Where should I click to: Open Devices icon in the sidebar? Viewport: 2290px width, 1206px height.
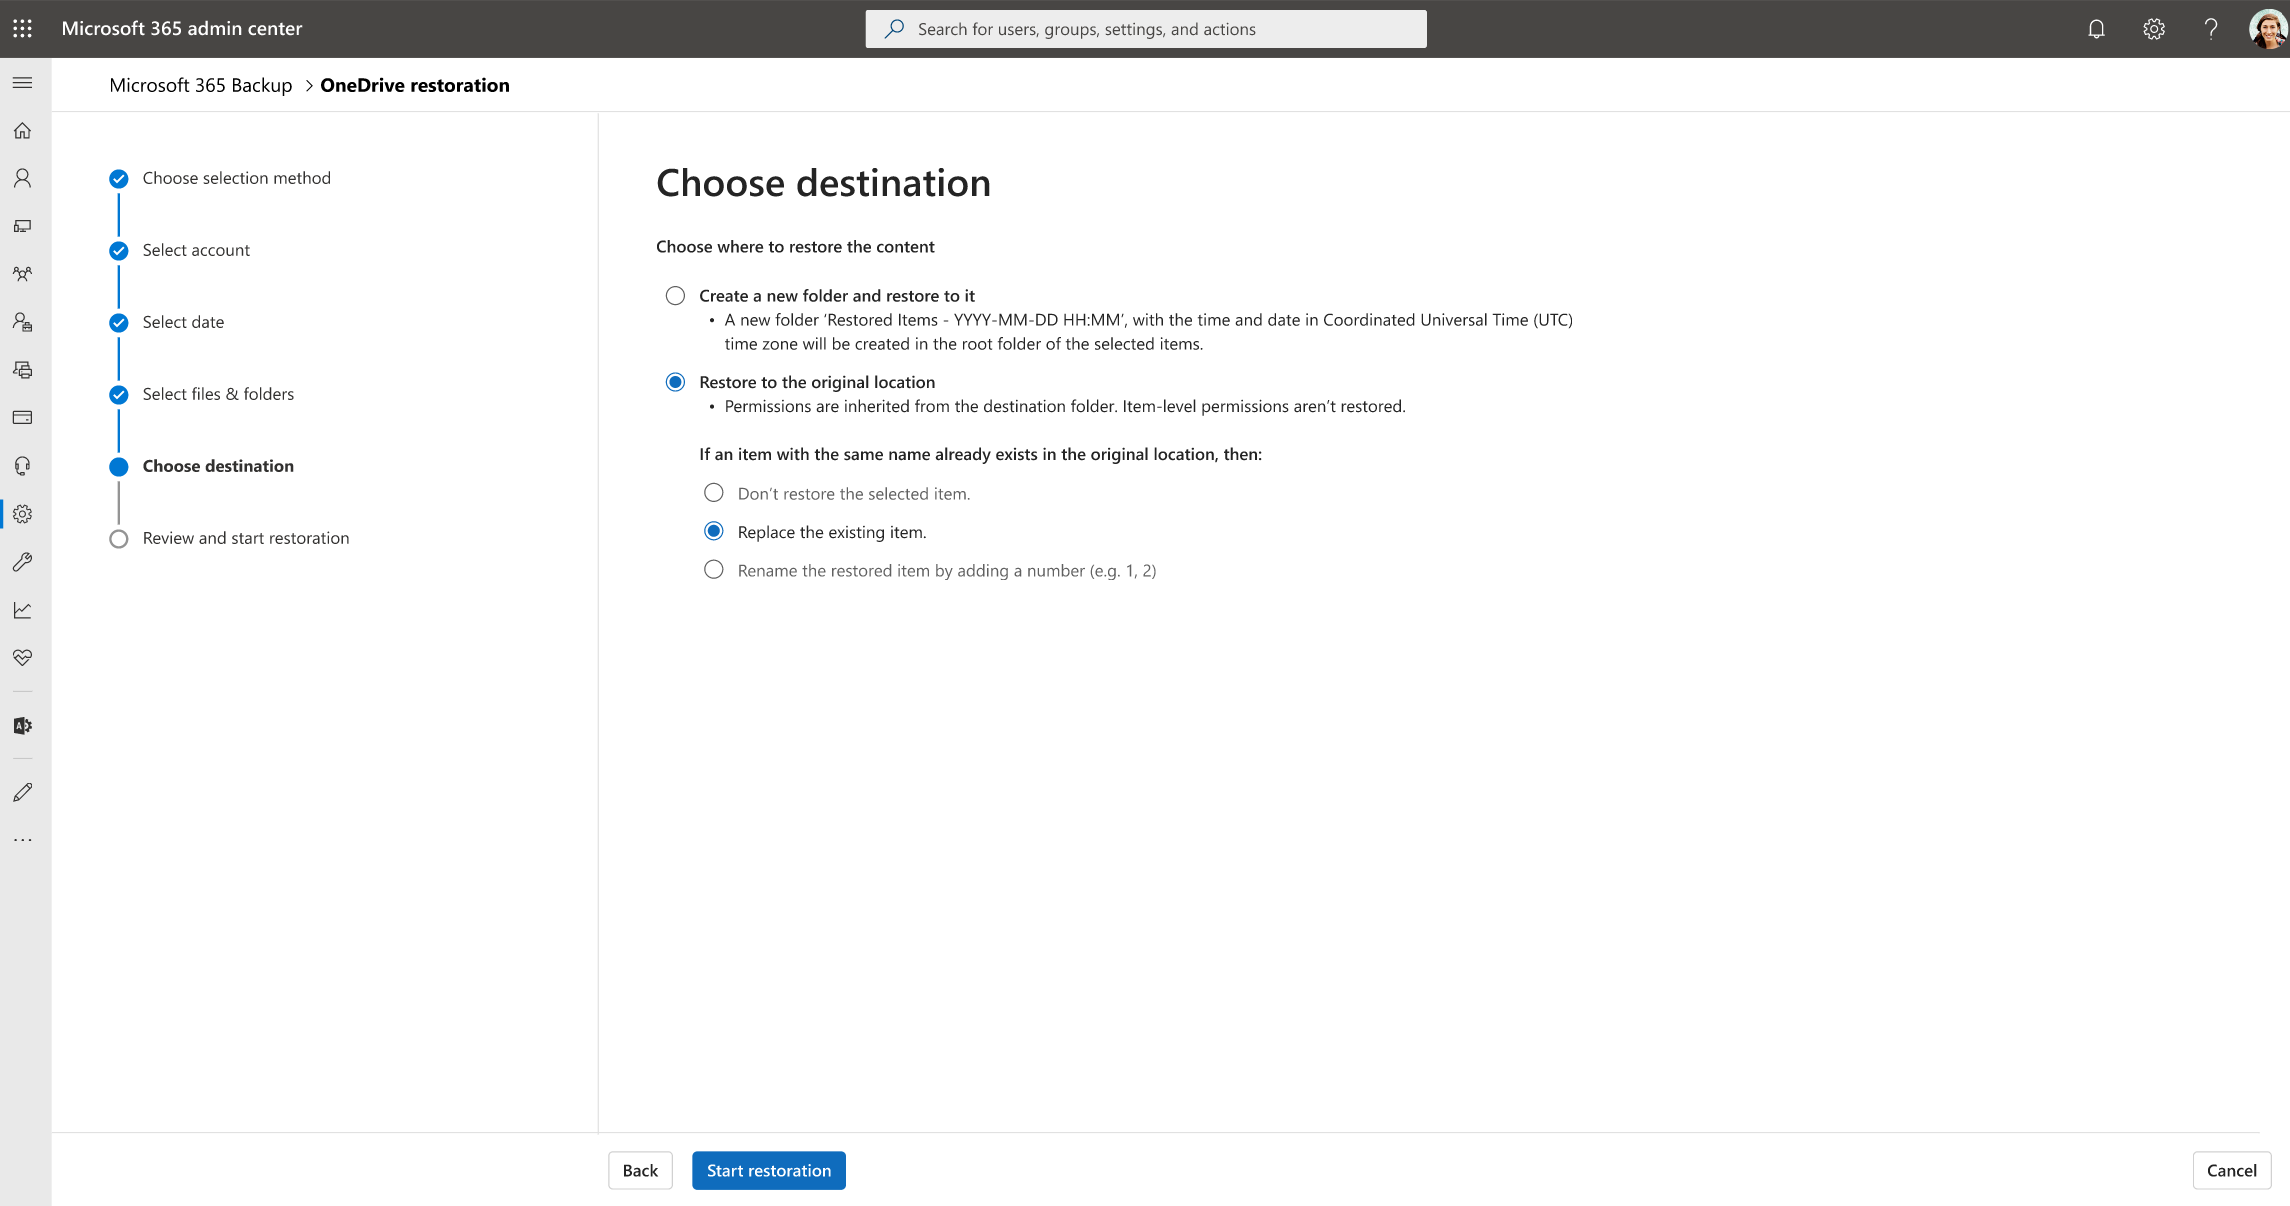(x=22, y=226)
